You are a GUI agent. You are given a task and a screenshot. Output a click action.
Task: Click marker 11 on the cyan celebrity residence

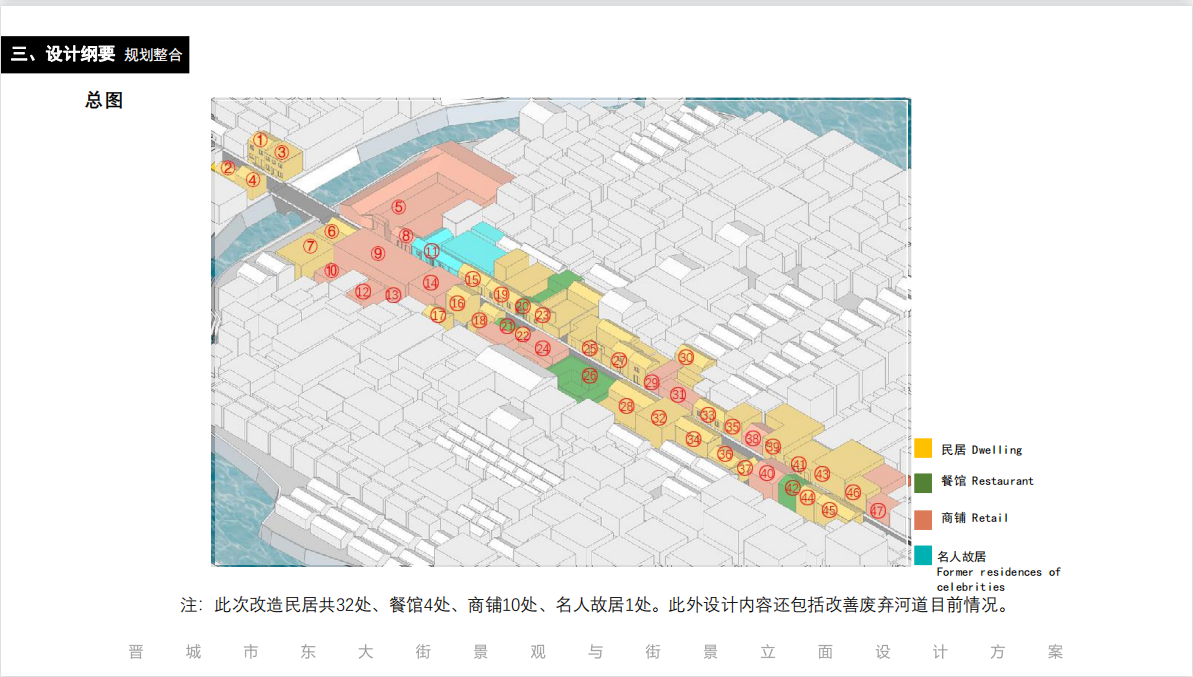point(431,251)
